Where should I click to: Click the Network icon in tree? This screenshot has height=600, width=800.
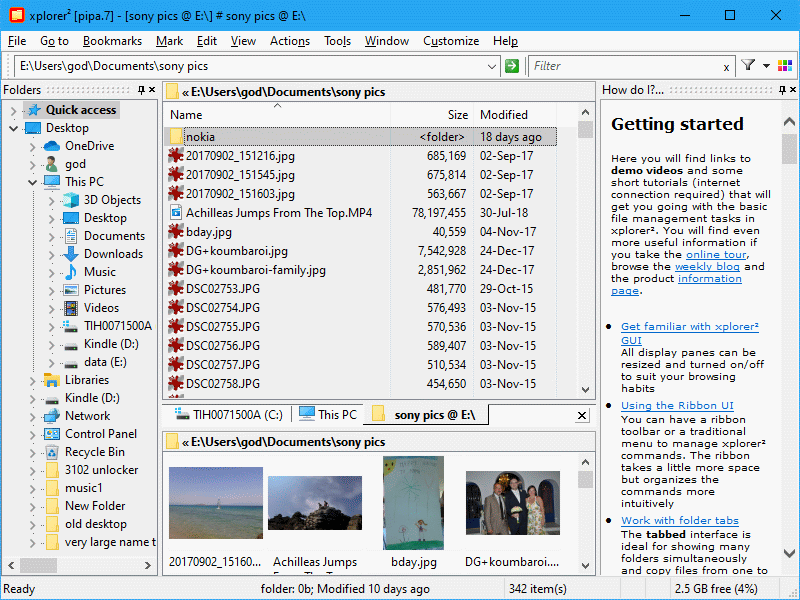52,416
